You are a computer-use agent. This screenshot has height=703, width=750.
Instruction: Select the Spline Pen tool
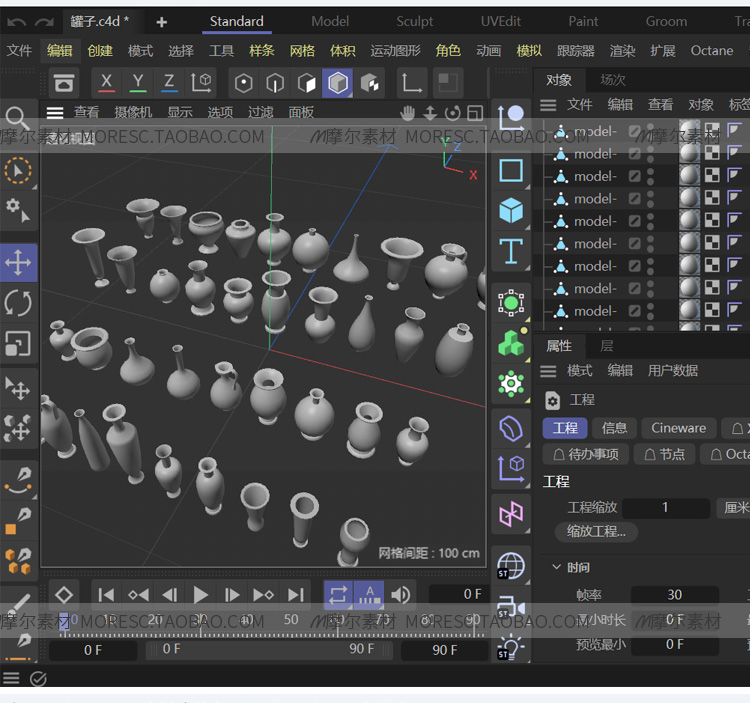(18, 480)
